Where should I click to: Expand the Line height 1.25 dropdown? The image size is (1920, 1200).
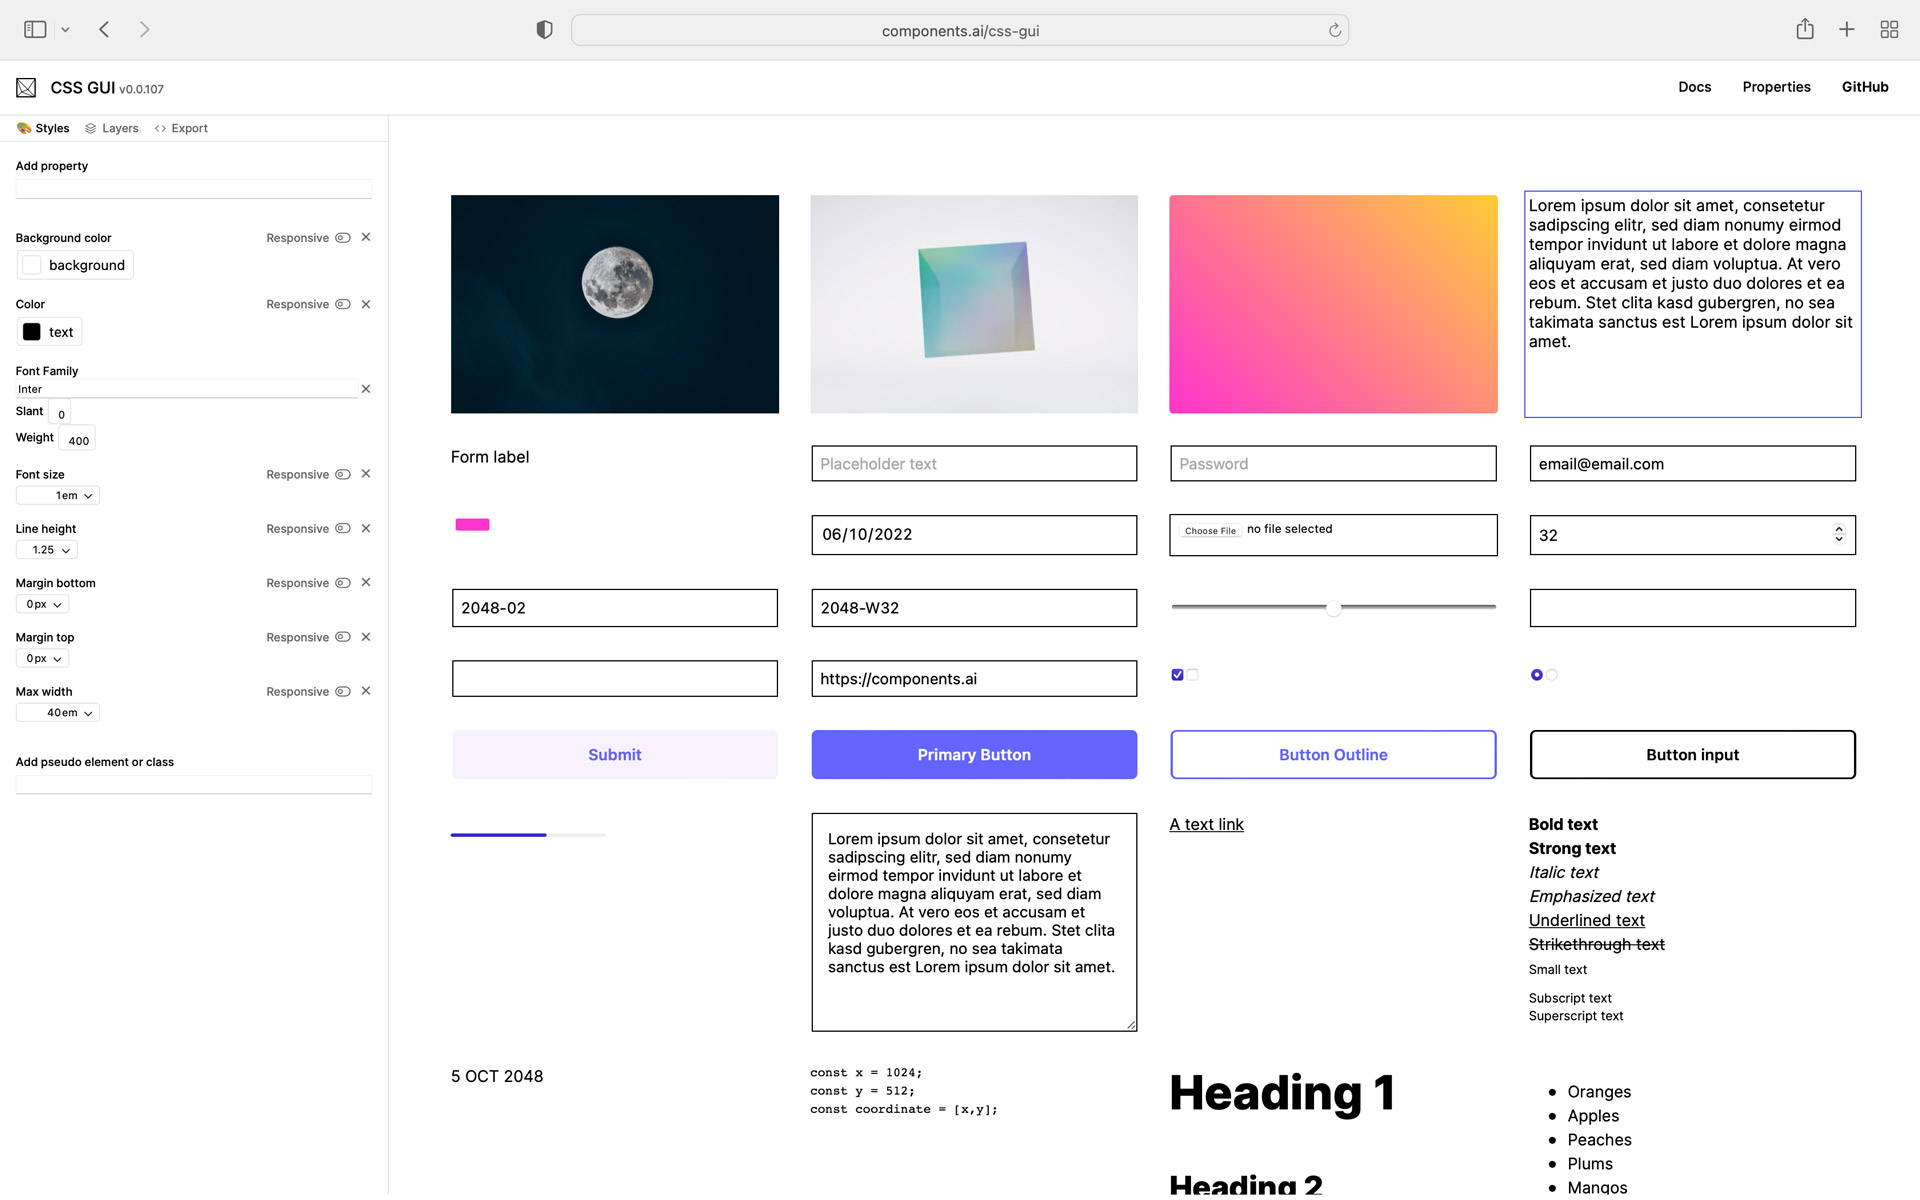click(46, 549)
